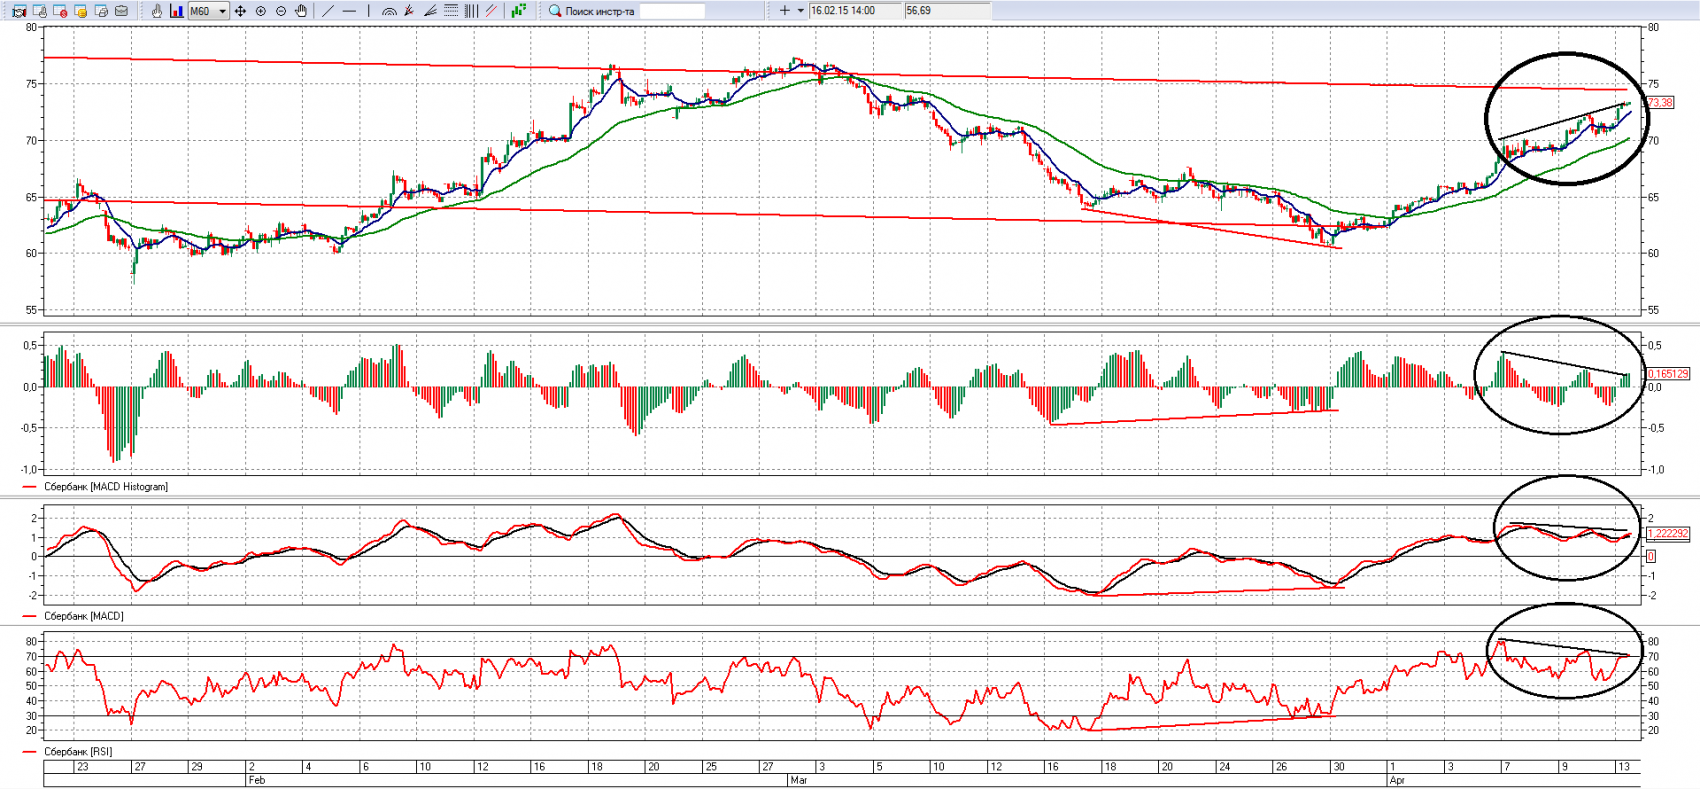Zoom in with the plus circle icon
The height and width of the screenshot is (789, 1700).
[x=261, y=11]
